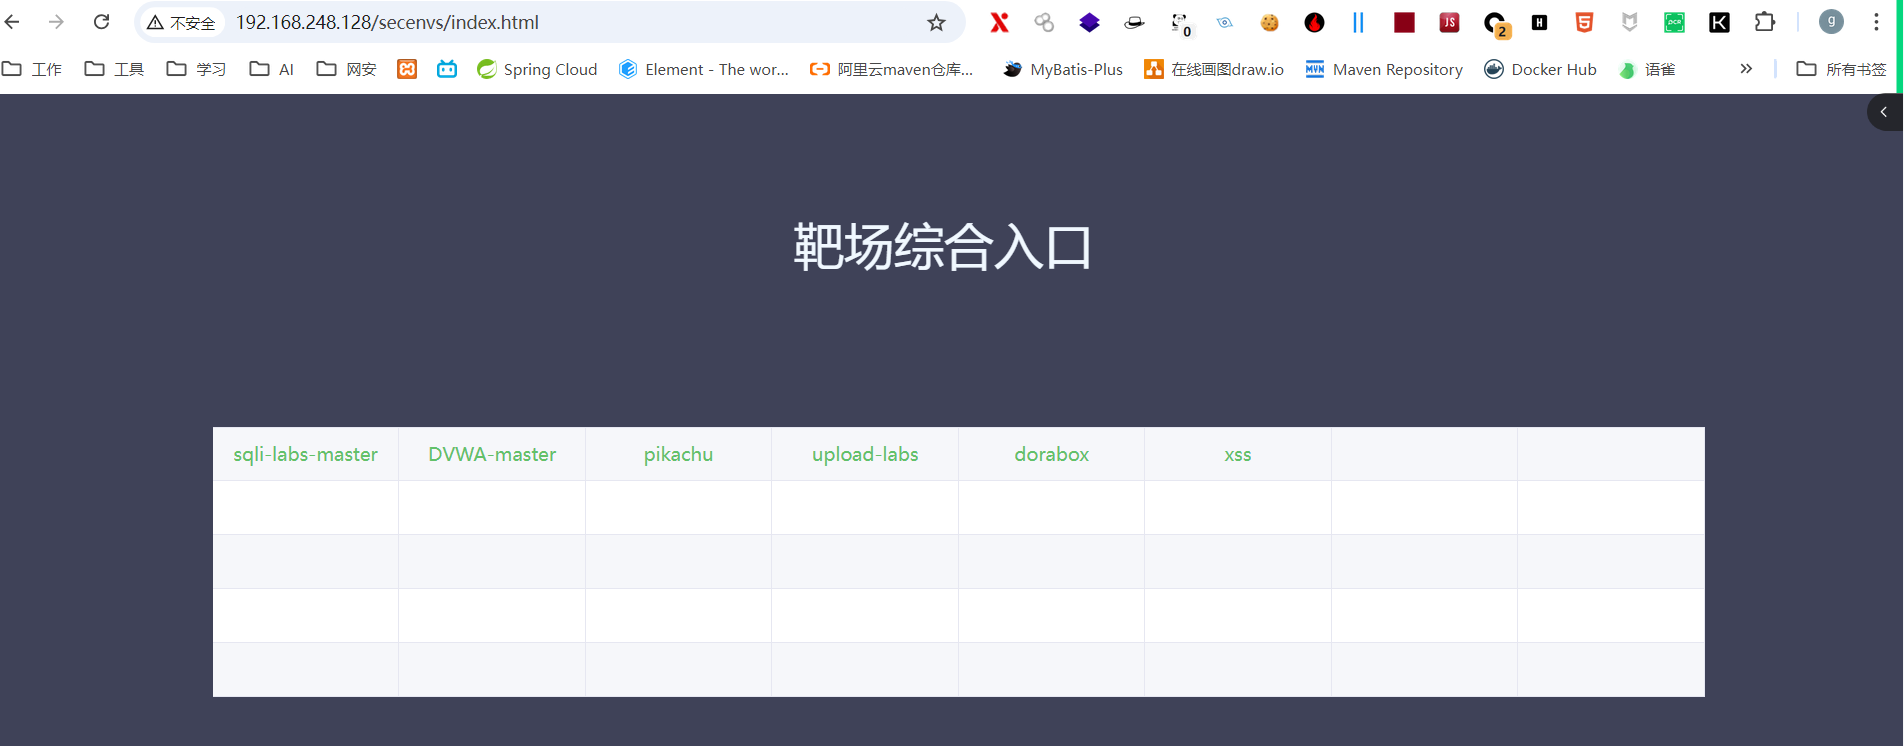1904x746 pixels.
Task: Open the cookie editor extension
Action: (1269, 22)
